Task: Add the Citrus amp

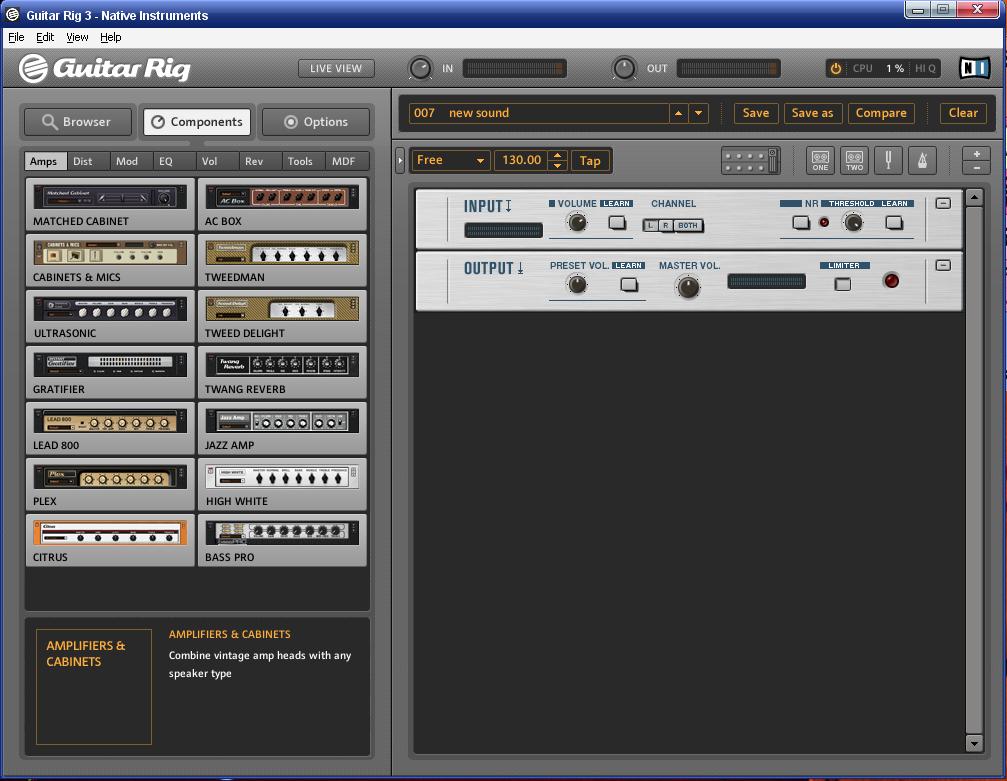Action: point(110,540)
